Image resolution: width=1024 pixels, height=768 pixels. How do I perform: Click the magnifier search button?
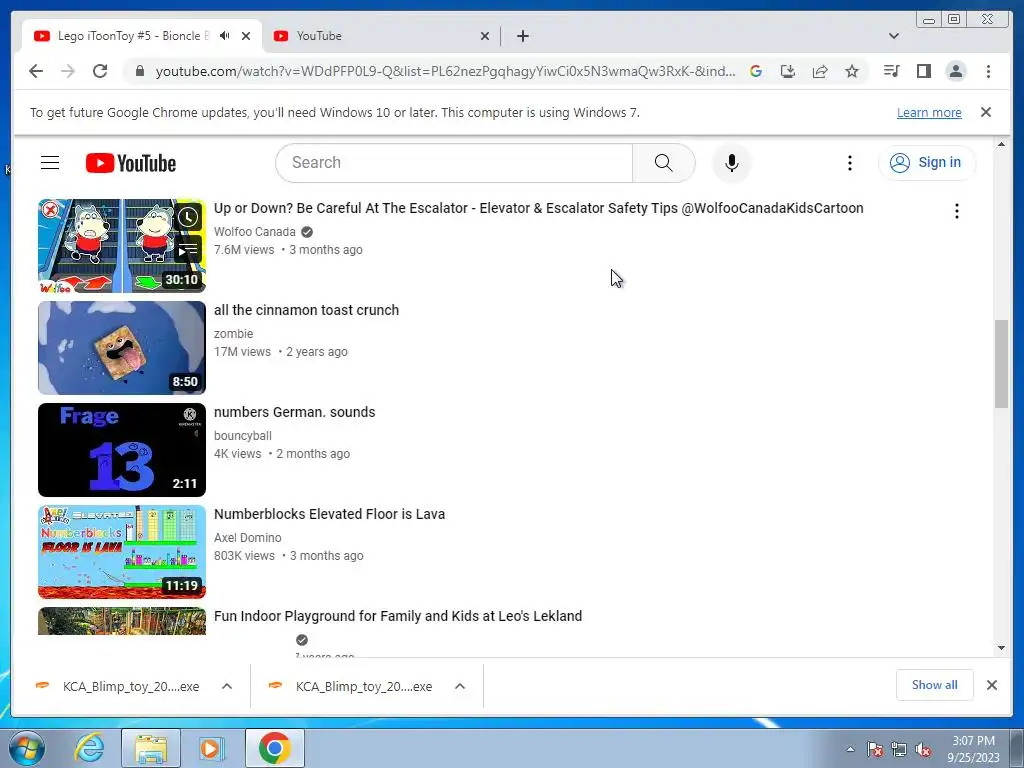[664, 163]
